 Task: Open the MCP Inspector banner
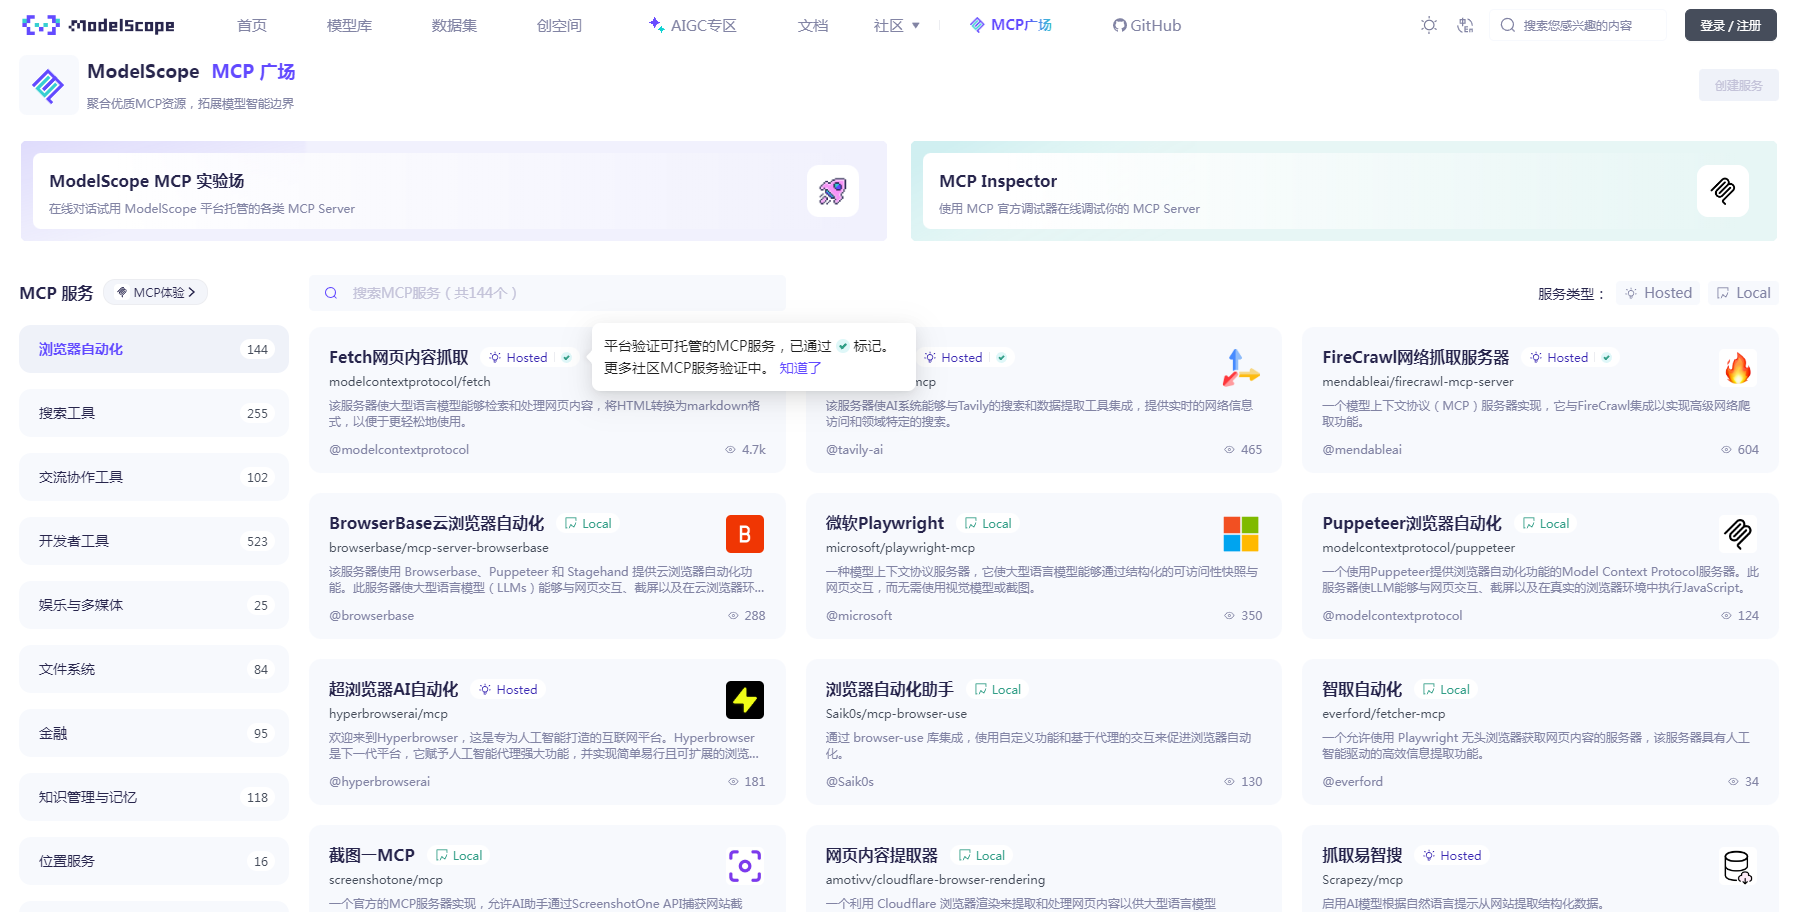point(1343,191)
